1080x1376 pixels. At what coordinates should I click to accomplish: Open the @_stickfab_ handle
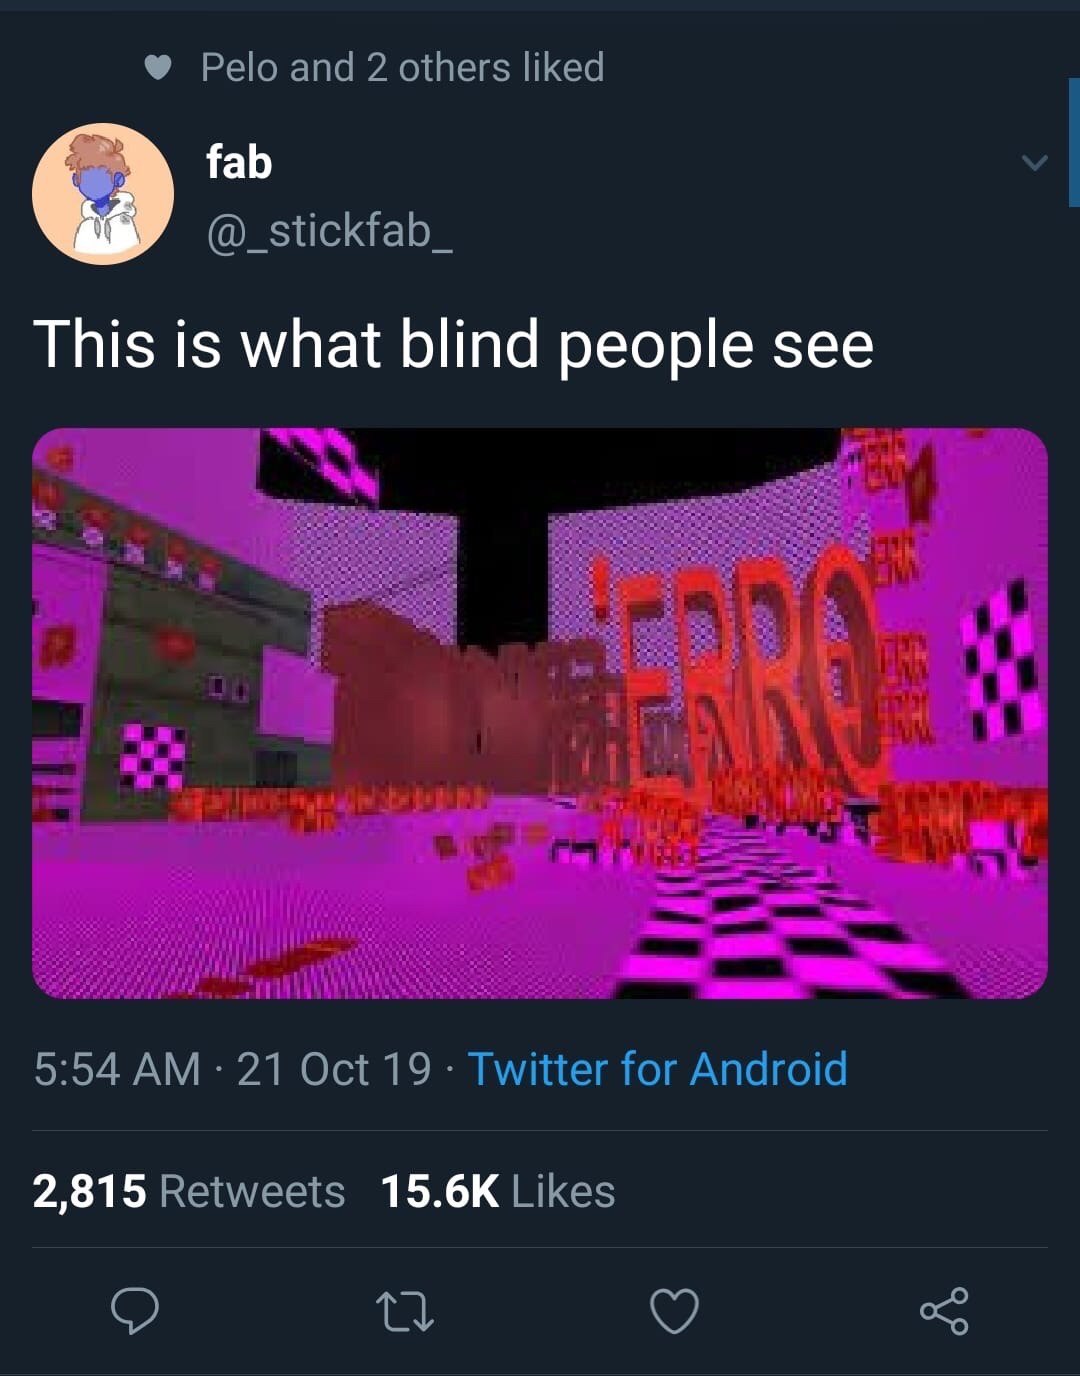tap(329, 231)
